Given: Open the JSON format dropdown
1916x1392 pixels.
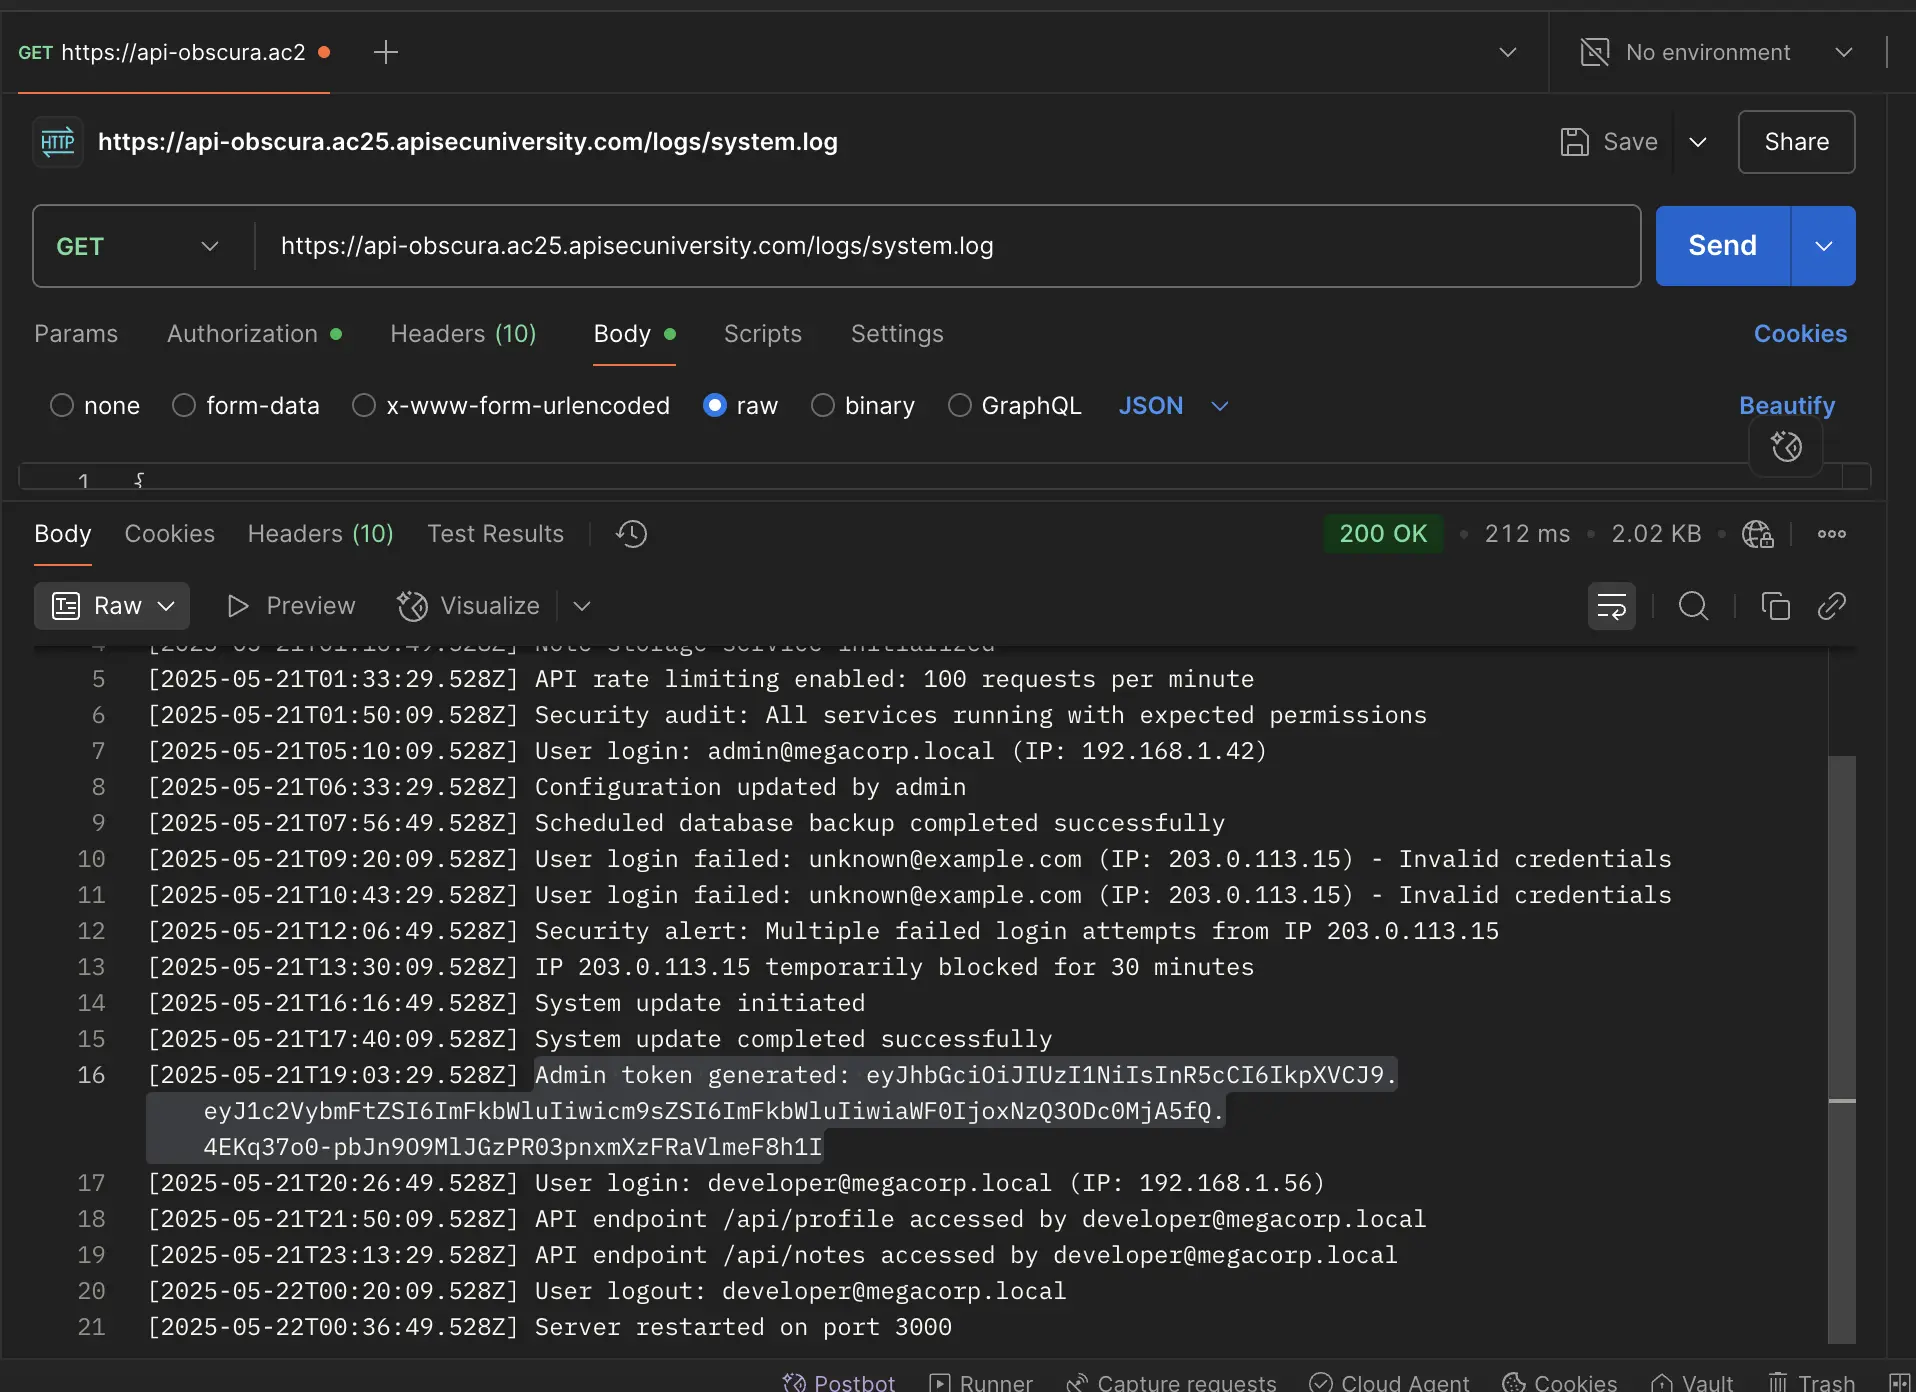Looking at the screenshot, I should [x=1173, y=406].
